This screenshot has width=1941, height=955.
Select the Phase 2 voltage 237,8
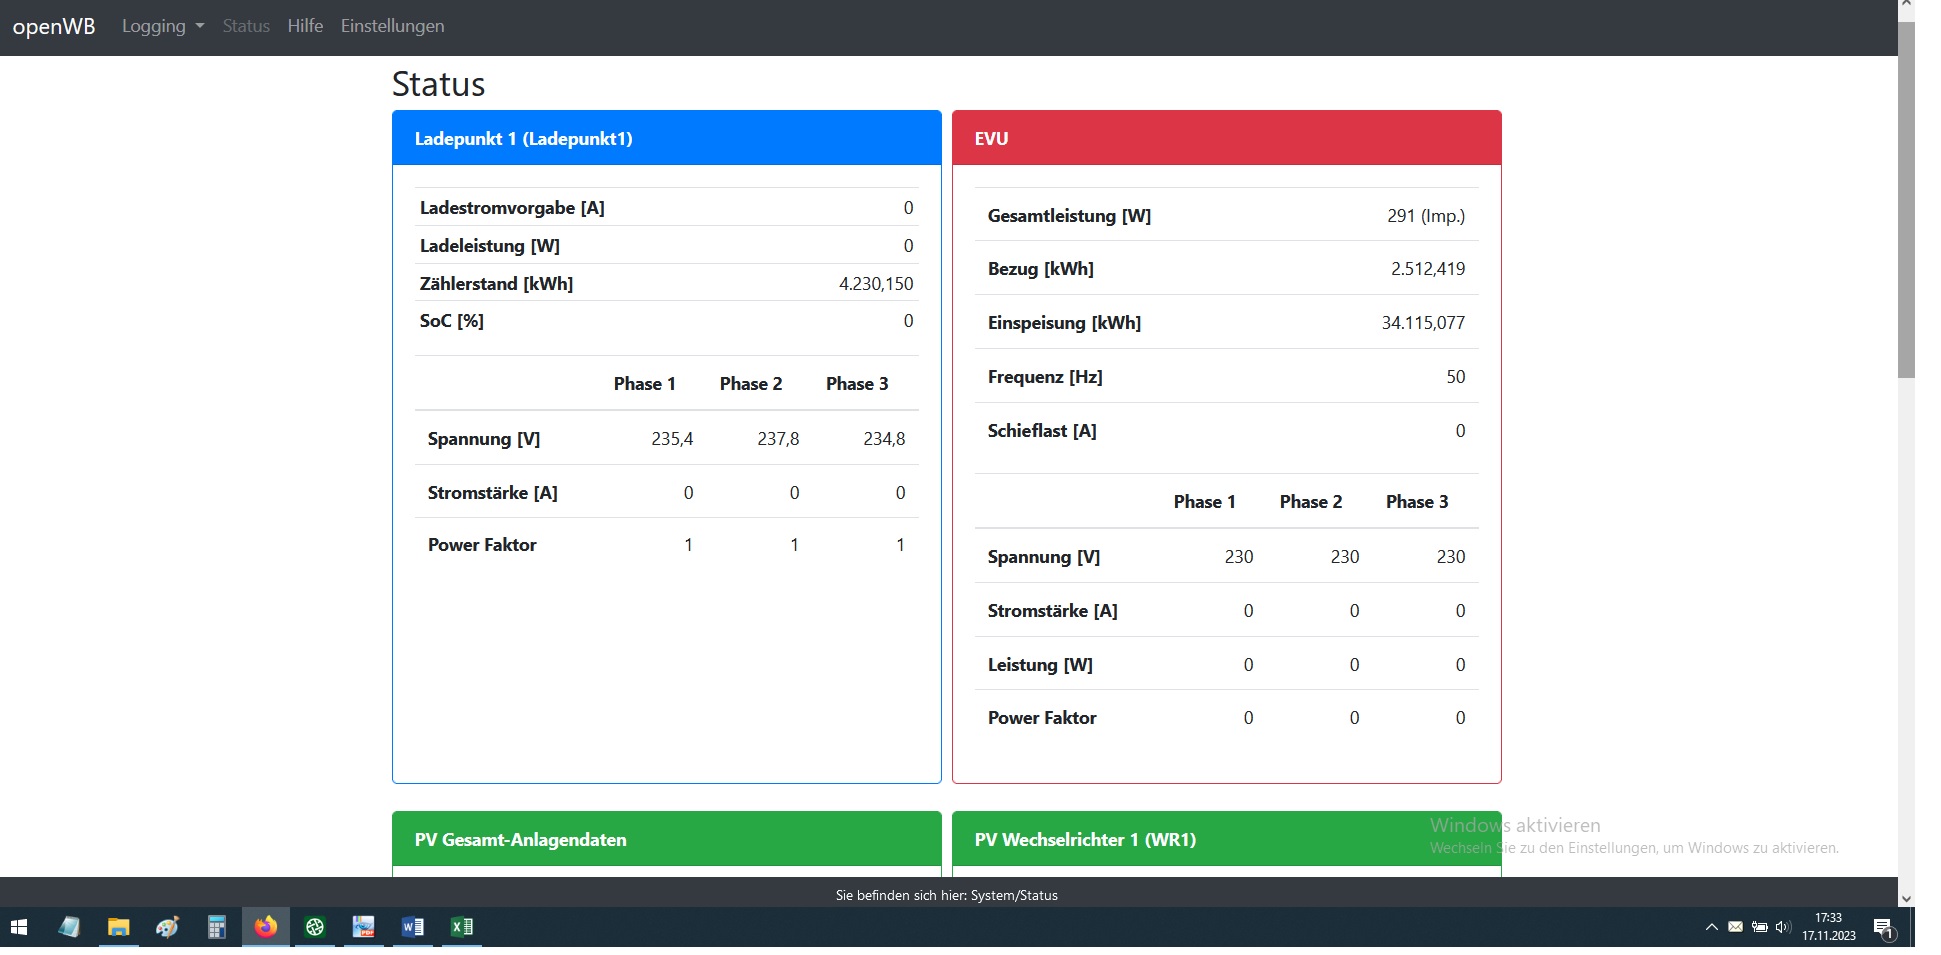778,439
